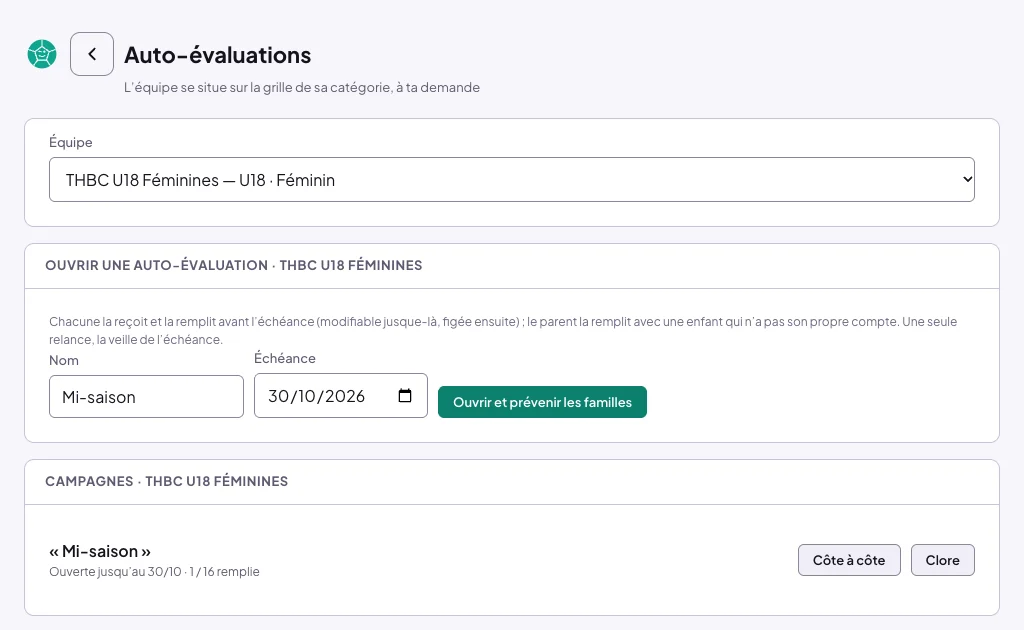Click the 'CAMPAGNES · THBC U18 FÉMININES' header
The height and width of the screenshot is (630, 1024).
[x=167, y=481]
